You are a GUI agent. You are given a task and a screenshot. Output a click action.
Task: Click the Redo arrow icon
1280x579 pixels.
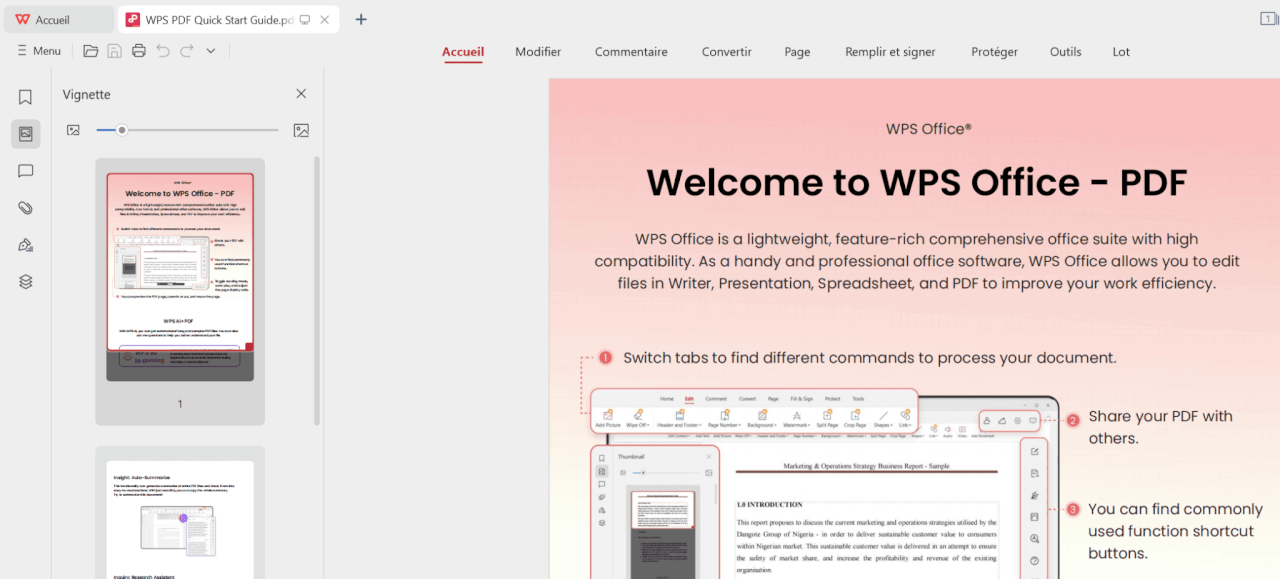click(x=187, y=51)
